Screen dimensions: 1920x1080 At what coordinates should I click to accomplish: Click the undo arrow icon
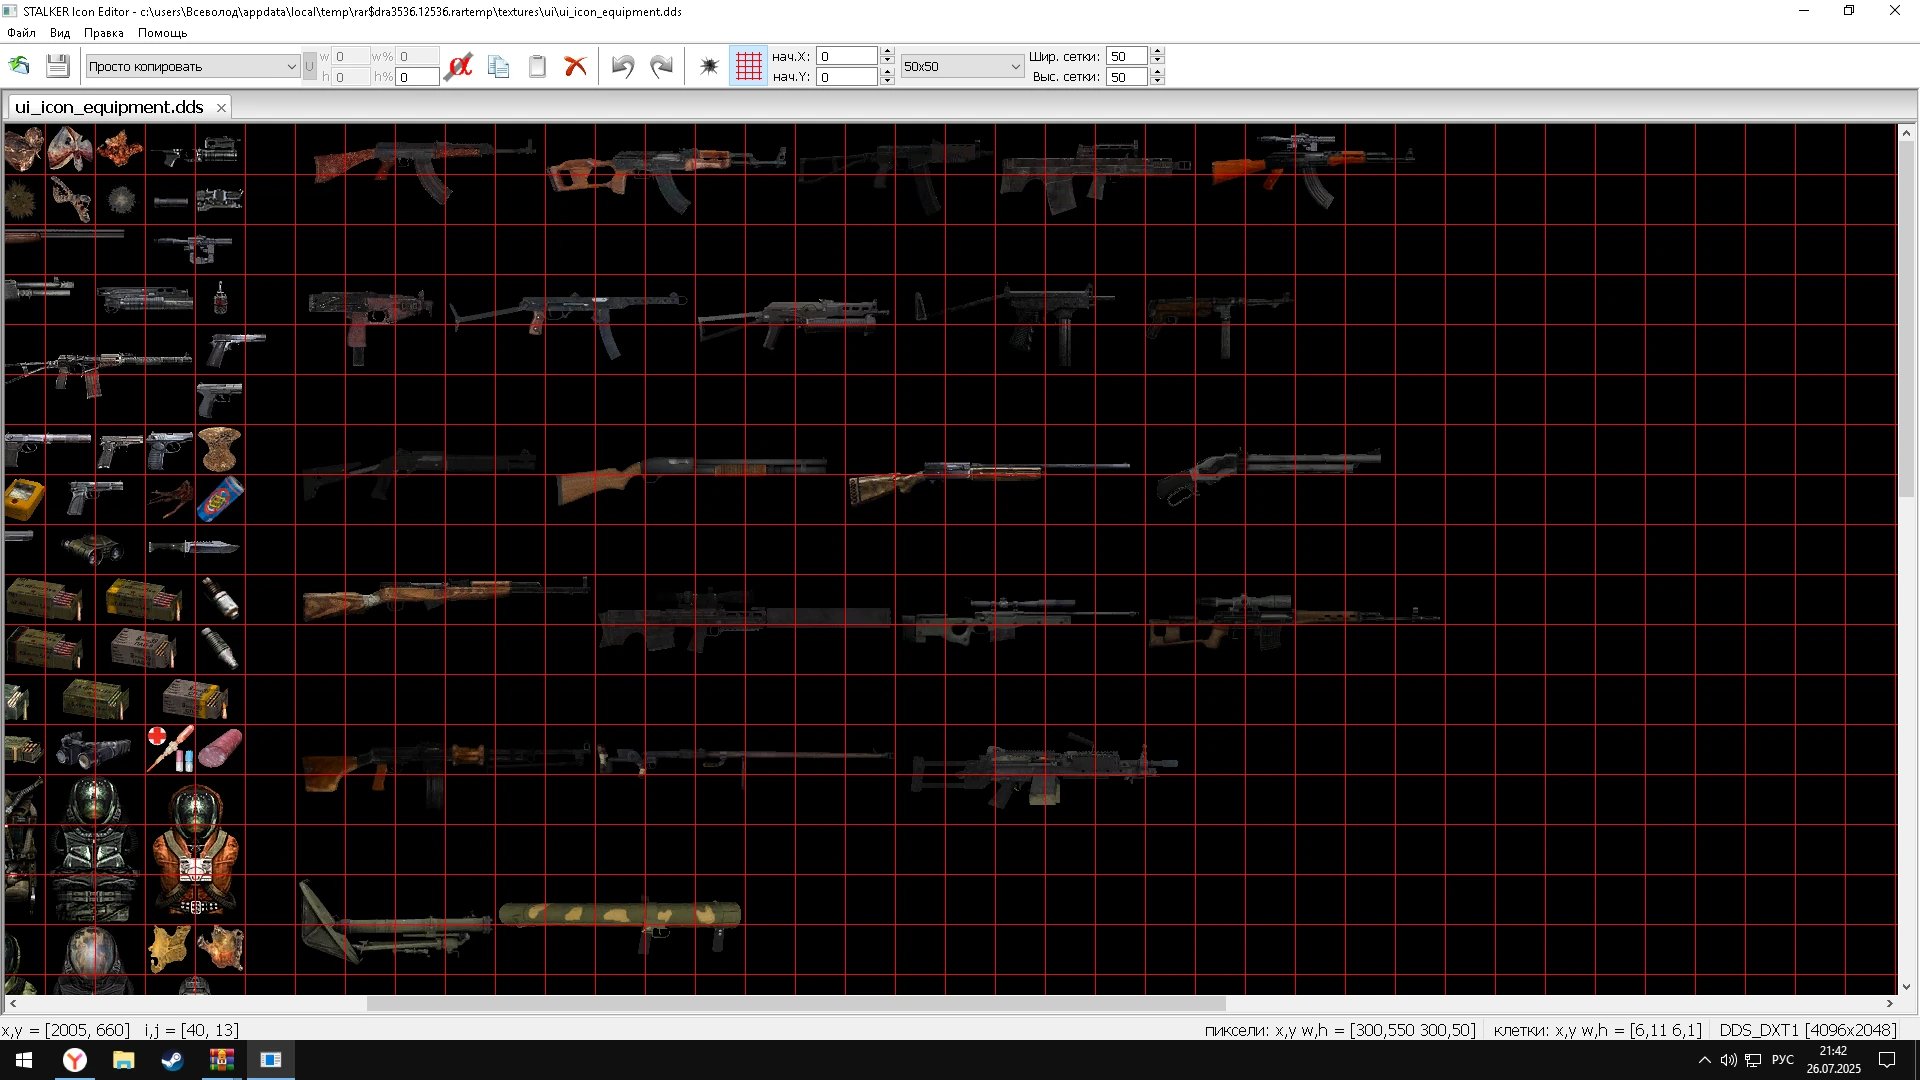623,66
